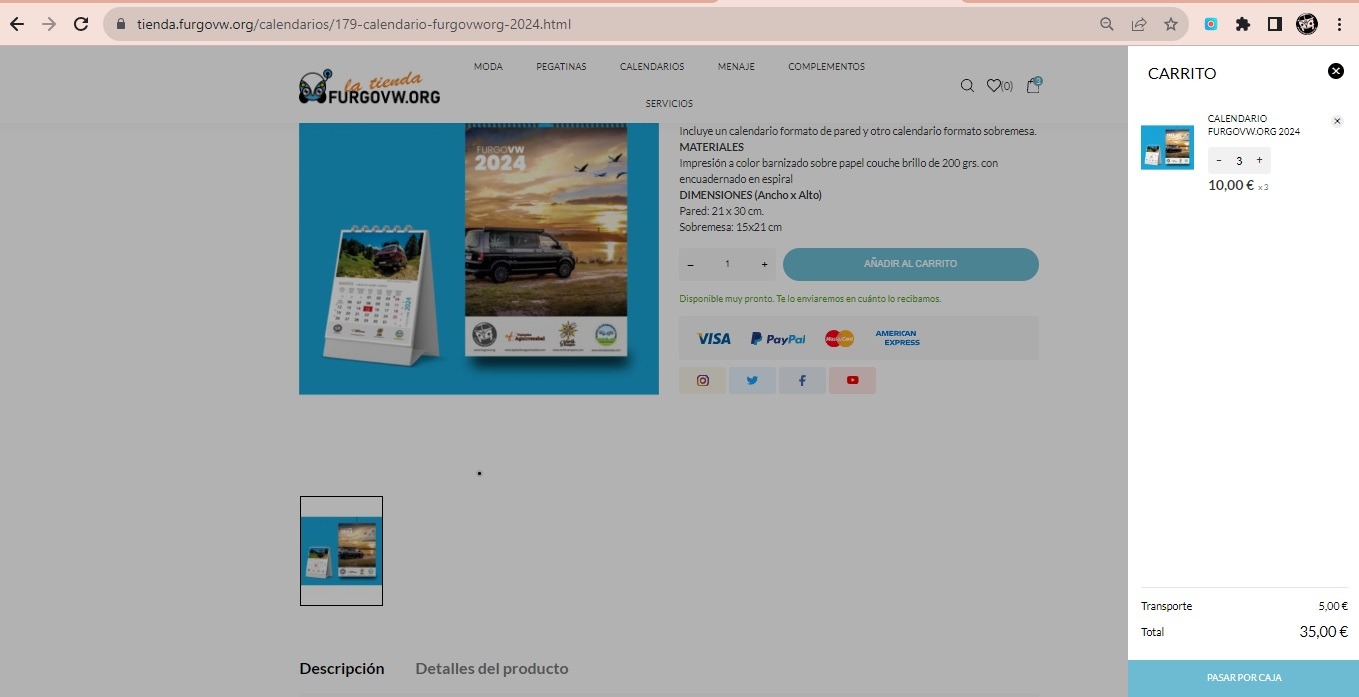The height and width of the screenshot is (697, 1359).
Task: Open the COMPLEMENTOS menu
Action: 826,67
